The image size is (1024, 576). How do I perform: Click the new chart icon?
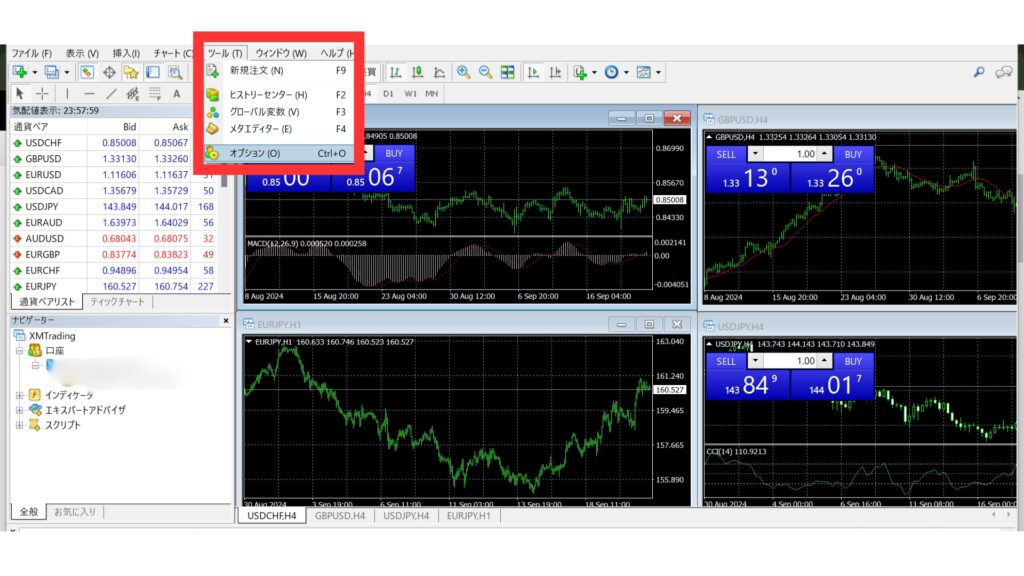[x=20, y=72]
